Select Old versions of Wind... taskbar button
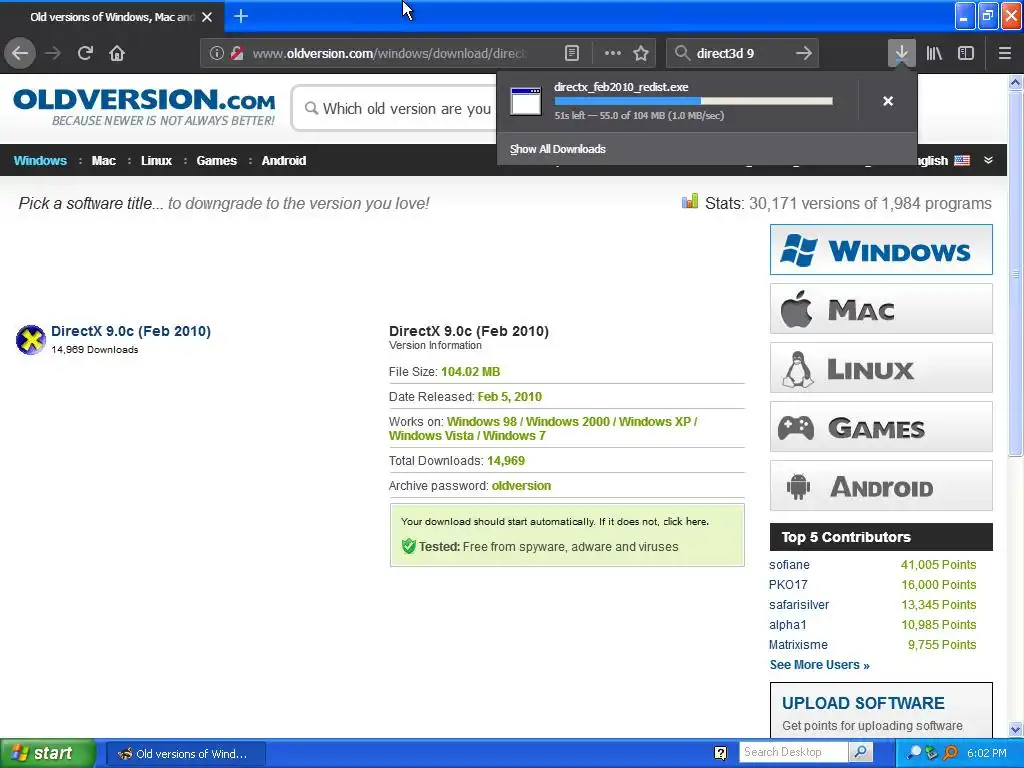Screen dimensions: 1024x768 click(x=185, y=754)
